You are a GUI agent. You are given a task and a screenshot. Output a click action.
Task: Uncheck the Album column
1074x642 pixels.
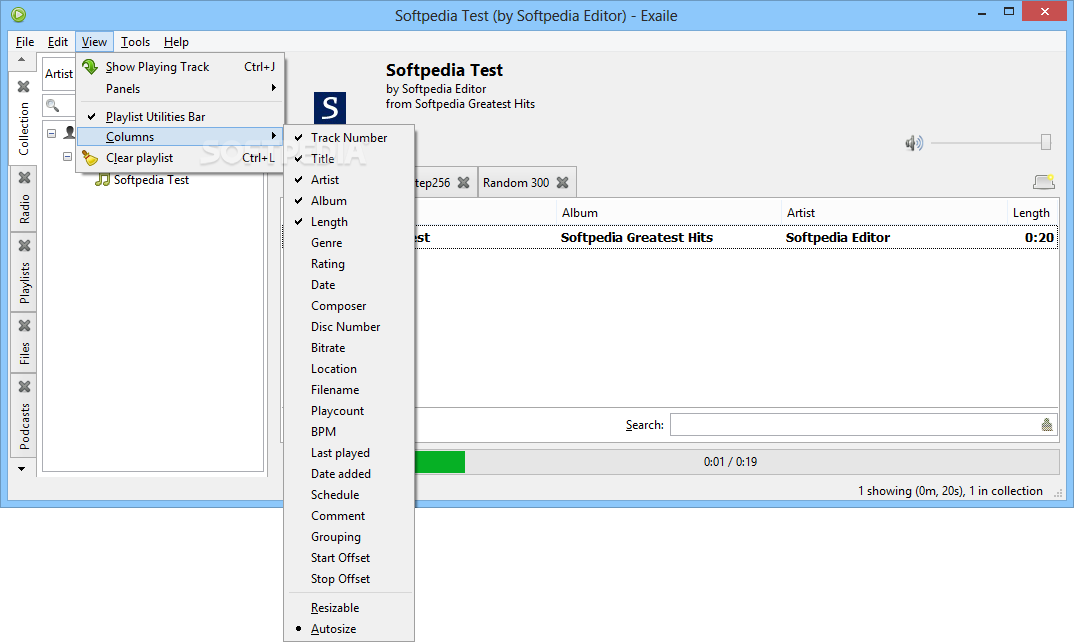point(349,201)
